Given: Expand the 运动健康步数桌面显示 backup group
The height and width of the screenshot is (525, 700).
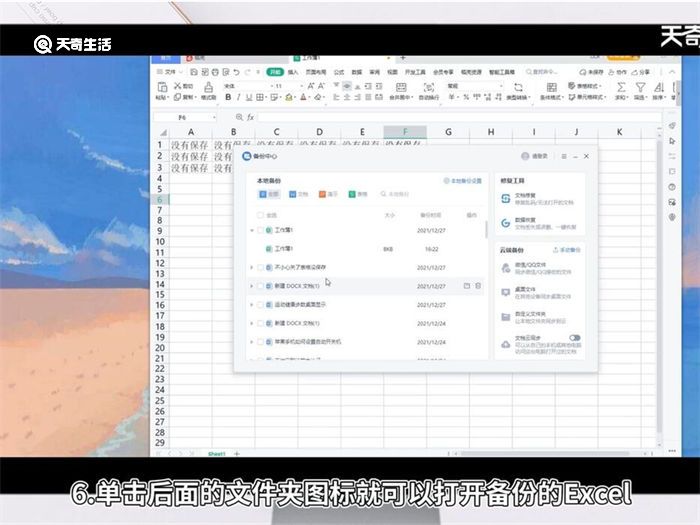Looking at the screenshot, I should tap(252, 304).
